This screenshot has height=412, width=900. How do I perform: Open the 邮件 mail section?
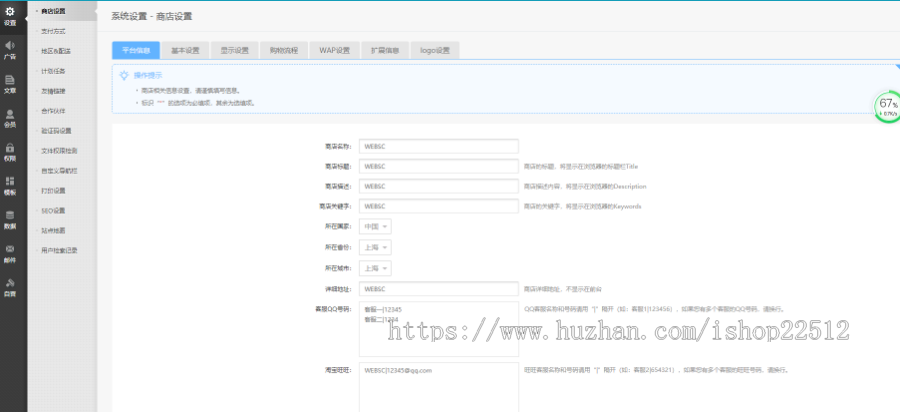(x=10, y=254)
